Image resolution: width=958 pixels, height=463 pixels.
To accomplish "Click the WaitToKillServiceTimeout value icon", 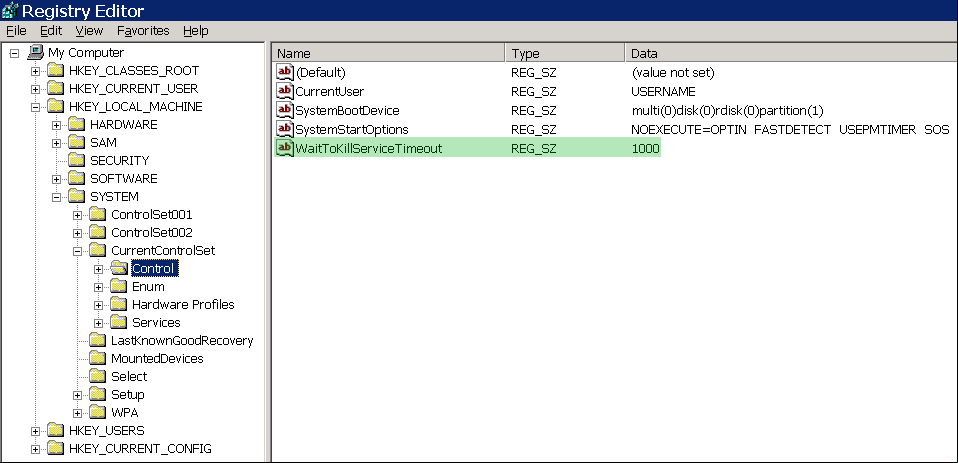I will (285, 148).
